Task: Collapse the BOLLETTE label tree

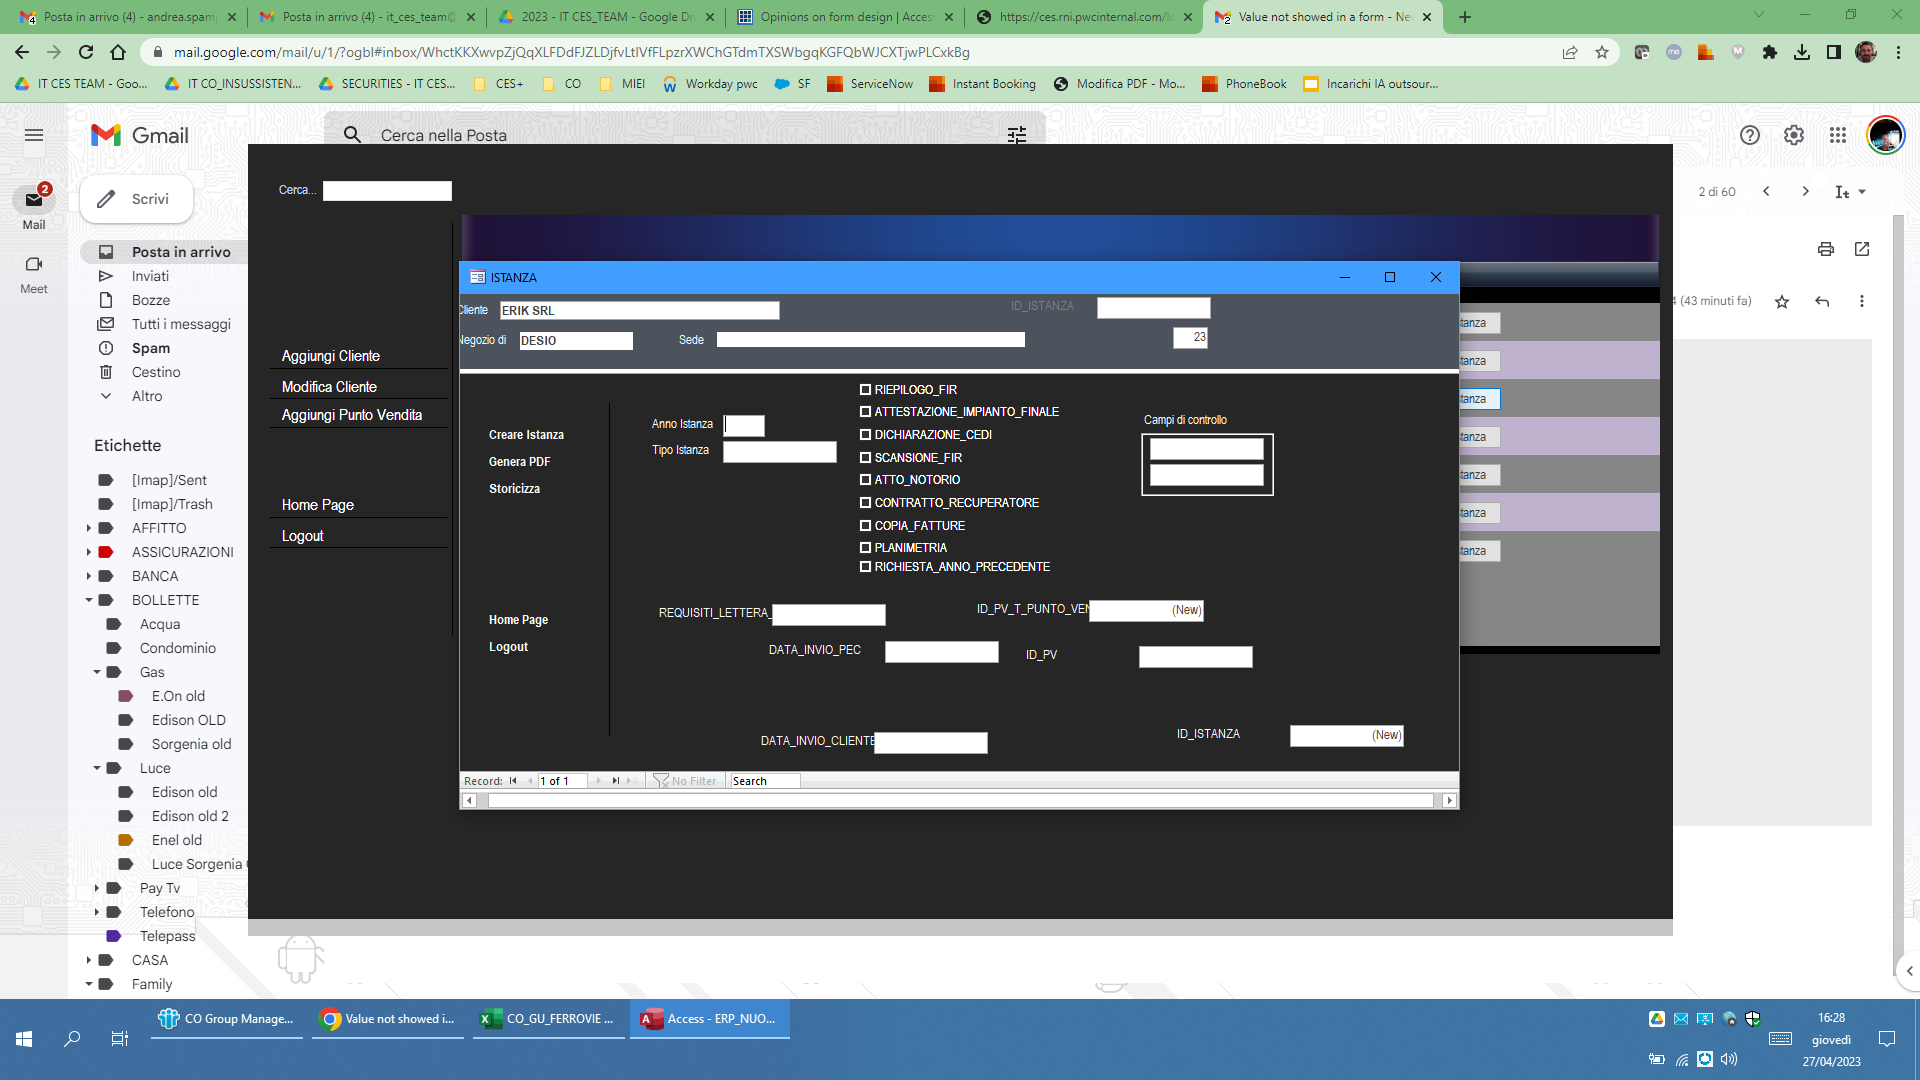Action: click(89, 600)
